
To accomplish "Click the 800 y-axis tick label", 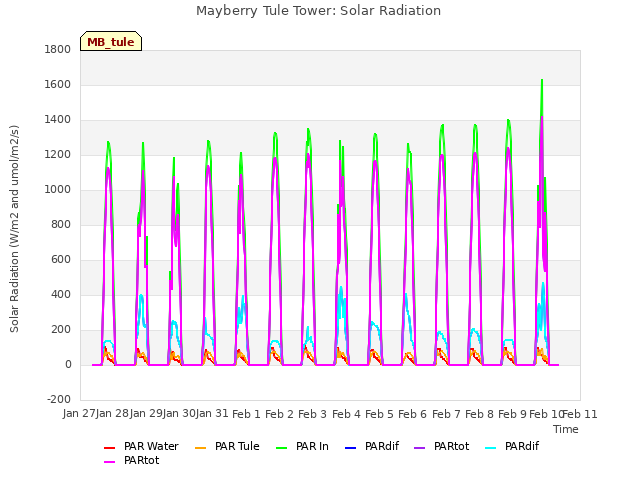I will coord(61,224).
